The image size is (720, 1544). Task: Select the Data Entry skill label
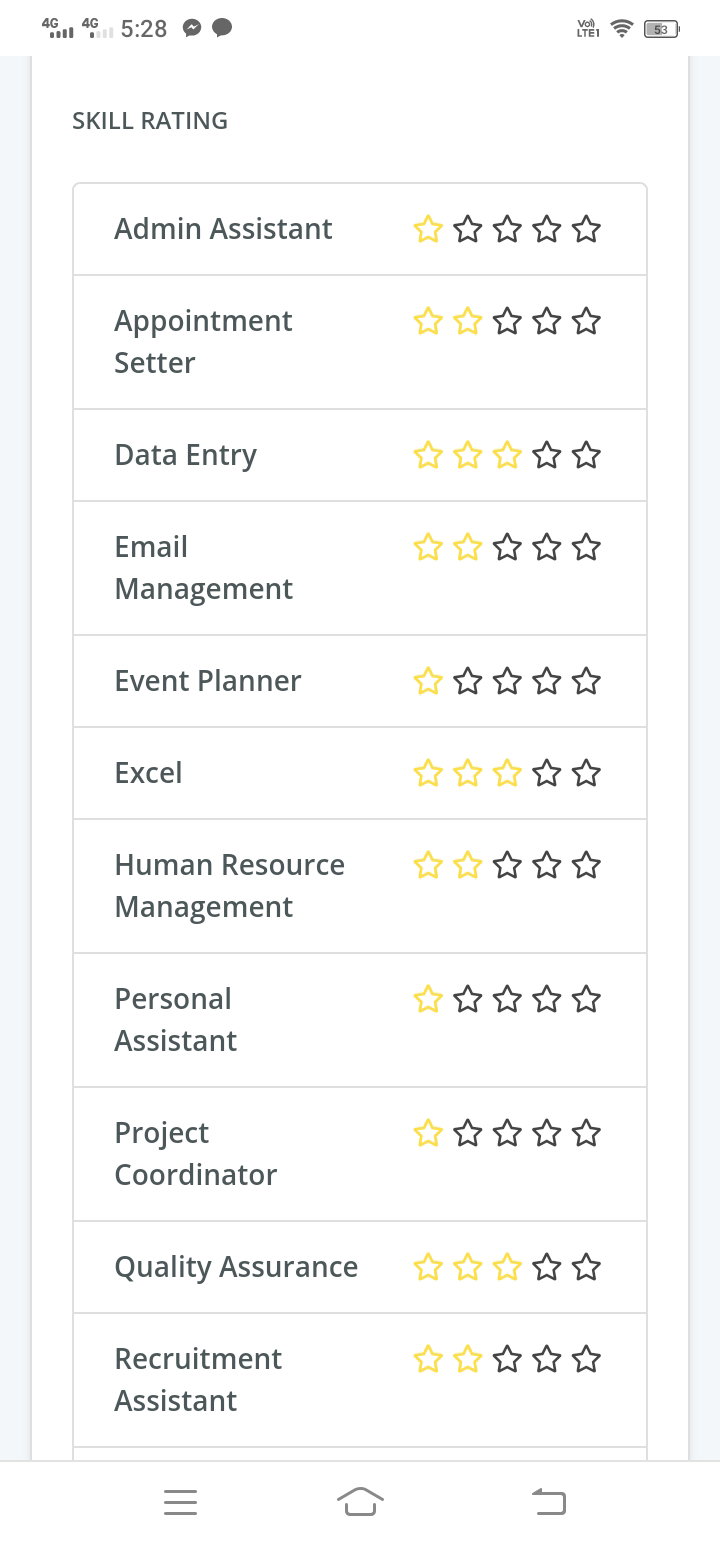186,455
